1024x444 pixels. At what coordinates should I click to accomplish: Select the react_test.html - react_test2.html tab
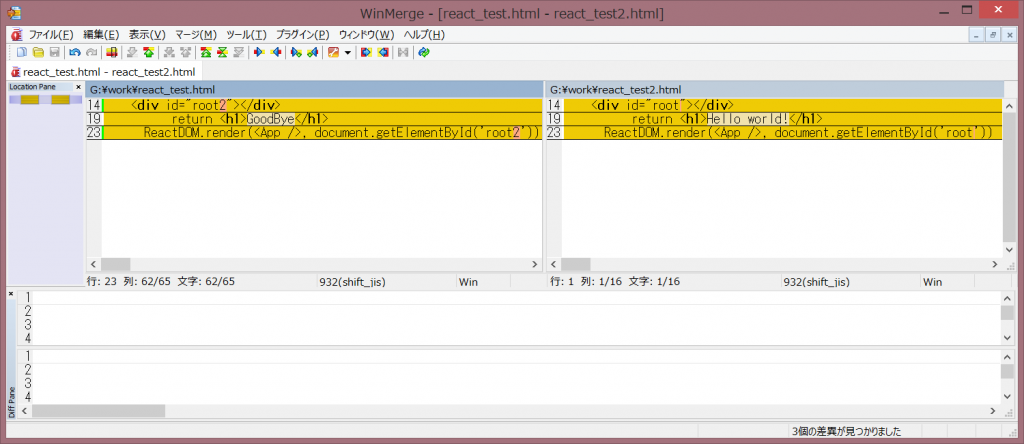click(103, 72)
